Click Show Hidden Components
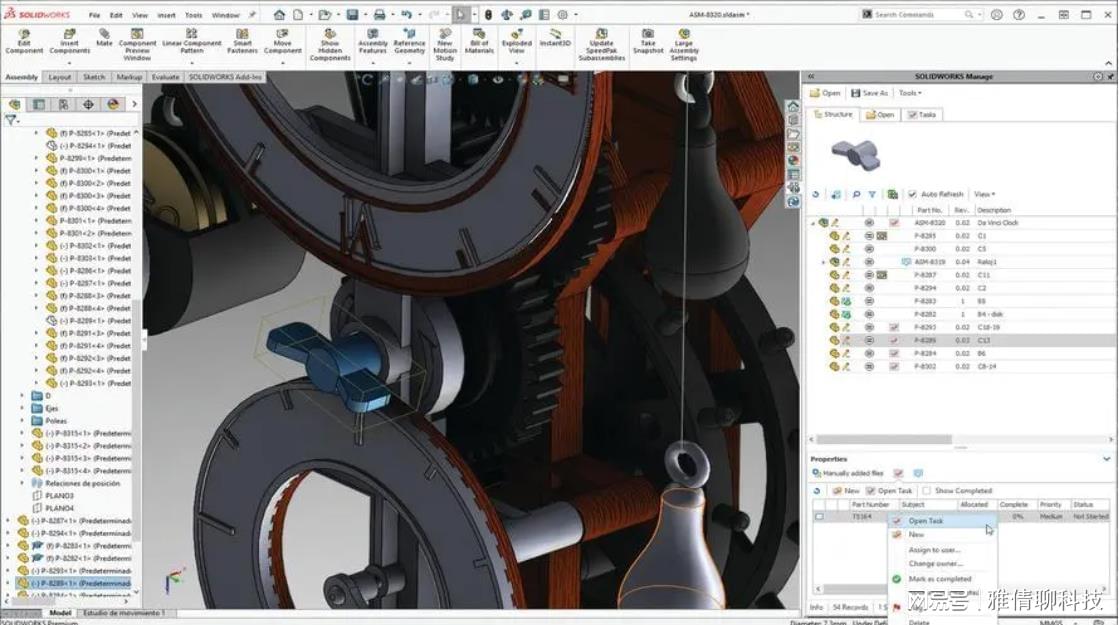The height and width of the screenshot is (625, 1119). (x=330, y=44)
